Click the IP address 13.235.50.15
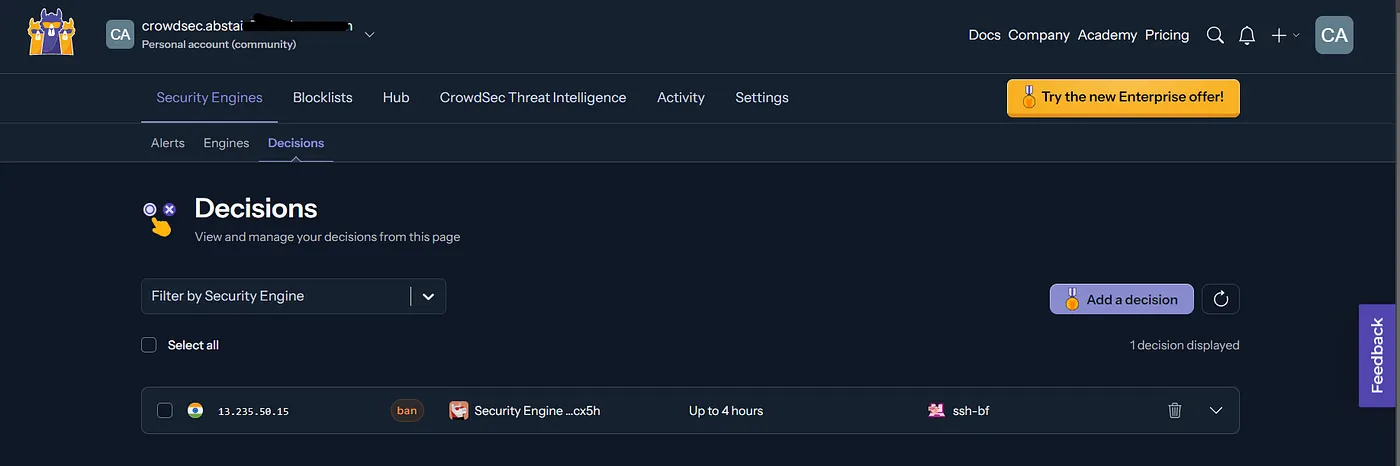 click(253, 411)
